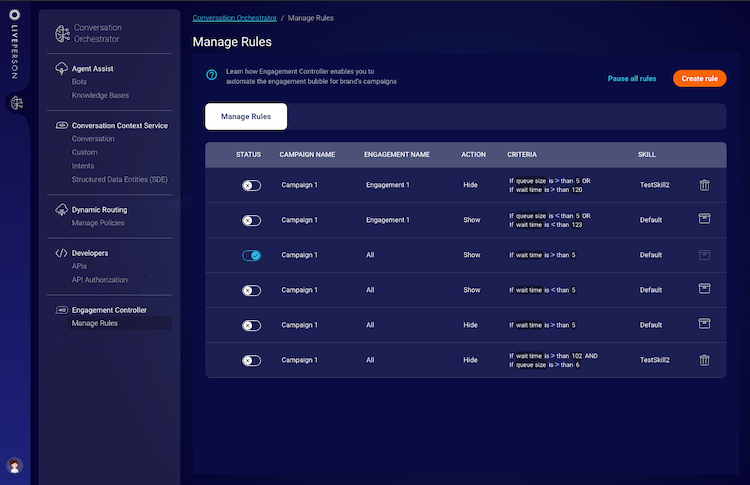Screen dimensions: 750x485
Task: Click Dynamic Routing section heading
Action: tap(99, 210)
